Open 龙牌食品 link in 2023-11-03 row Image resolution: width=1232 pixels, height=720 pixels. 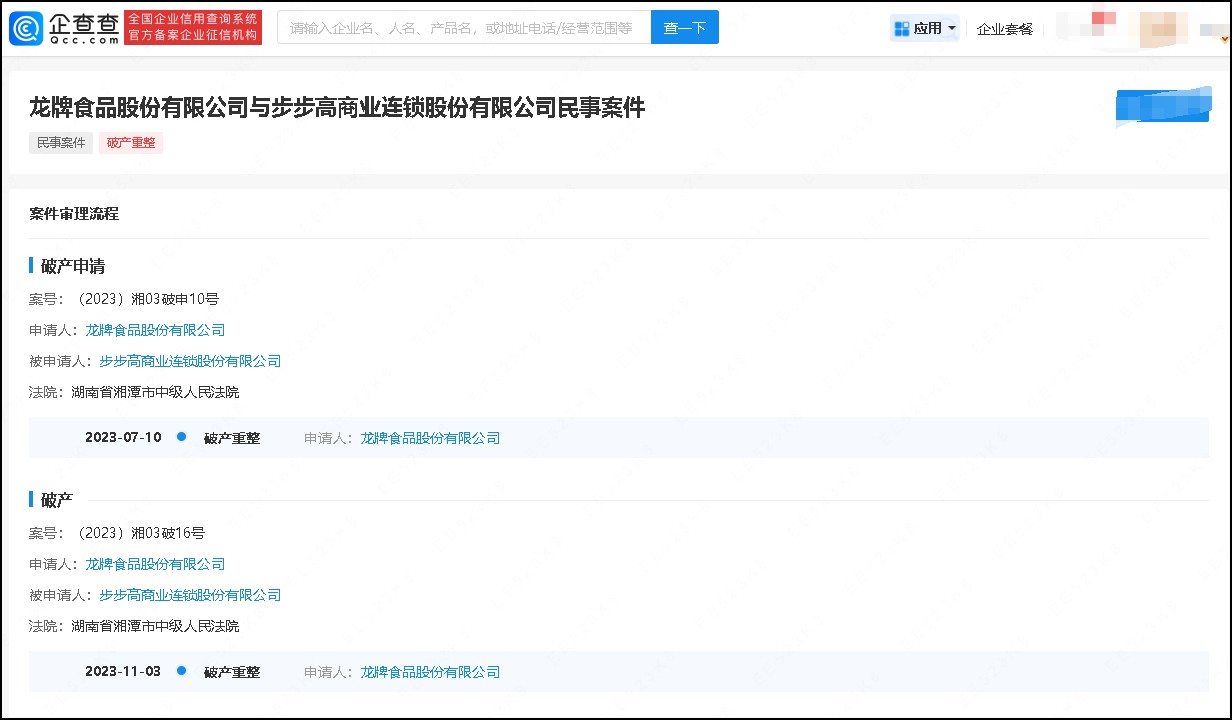[430, 672]
